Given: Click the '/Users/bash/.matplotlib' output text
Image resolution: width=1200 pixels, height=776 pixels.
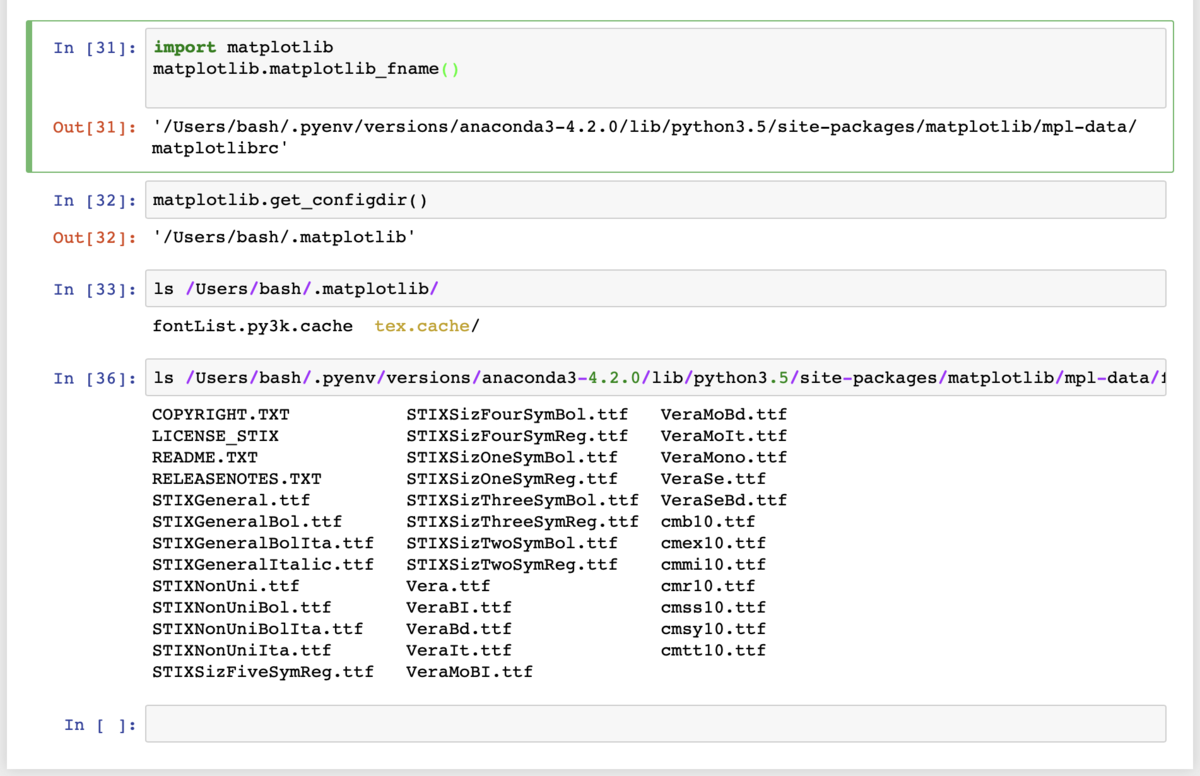Looking at the screenshot, I should pos(283,238).
